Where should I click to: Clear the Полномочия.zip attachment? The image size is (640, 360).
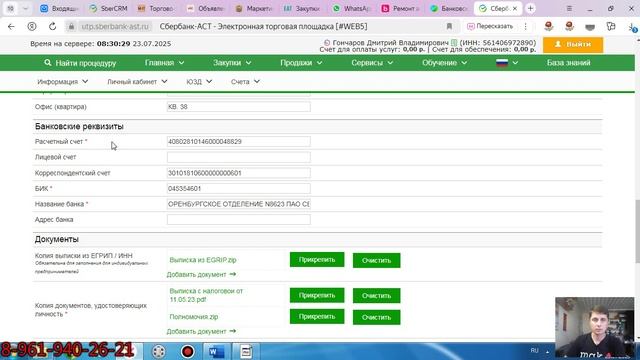click(x=376, y=317)
